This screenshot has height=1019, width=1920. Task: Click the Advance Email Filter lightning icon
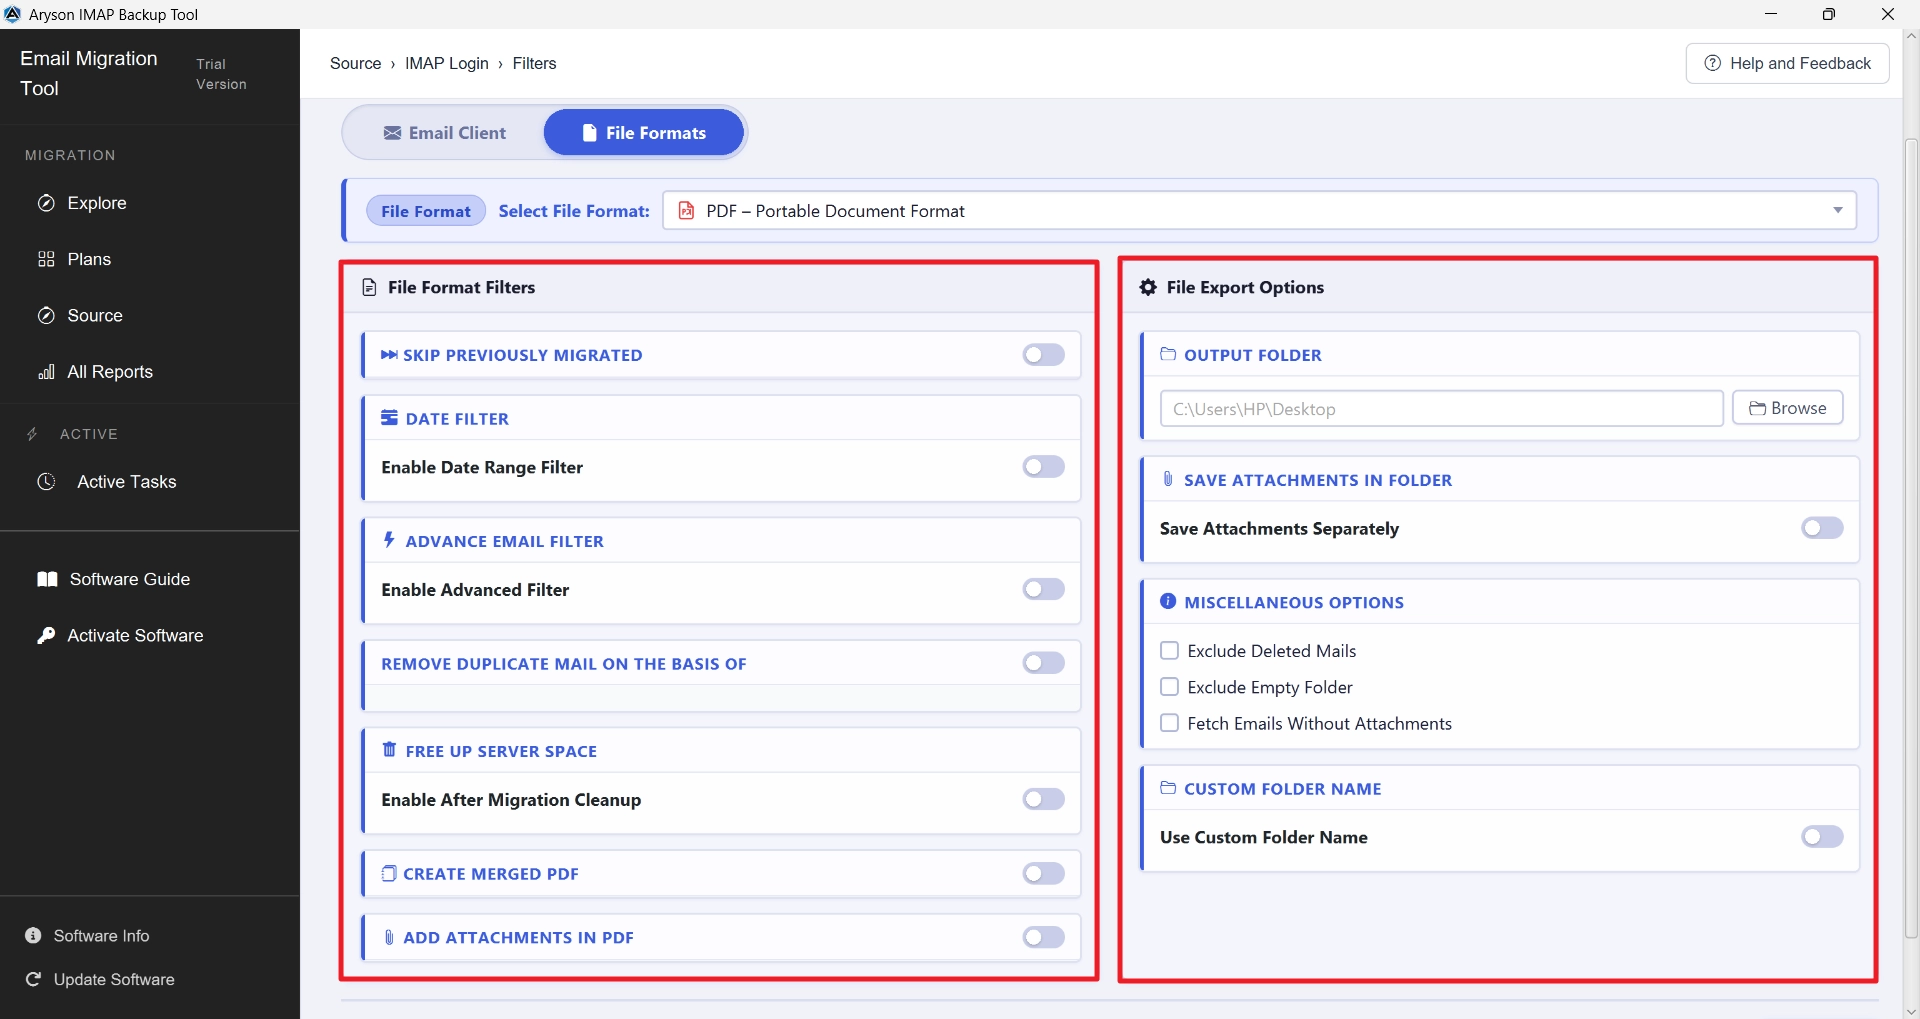(x=389, y=540)
